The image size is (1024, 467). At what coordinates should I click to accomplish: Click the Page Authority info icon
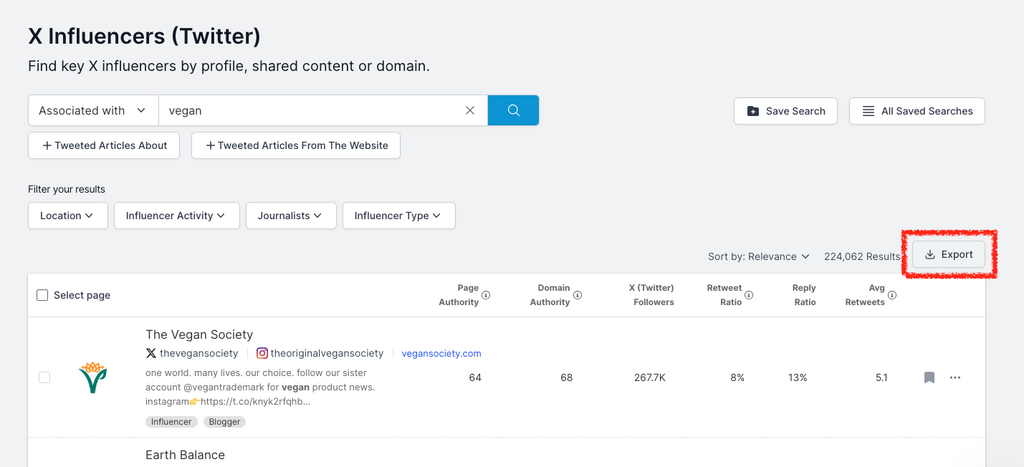(x=486, y=295)
